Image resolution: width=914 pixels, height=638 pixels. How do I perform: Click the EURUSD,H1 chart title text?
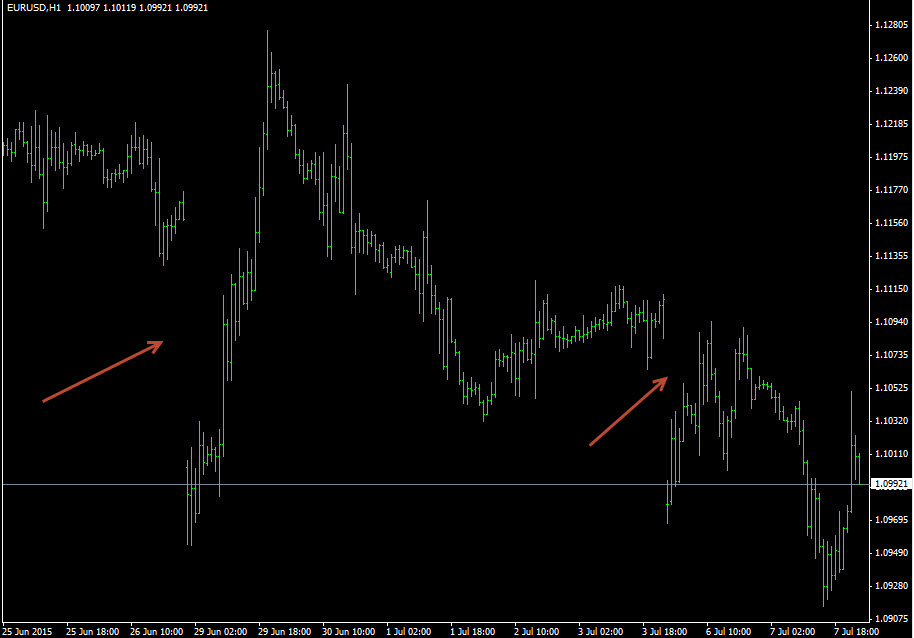pyautogui.click(x=32, y=8)
